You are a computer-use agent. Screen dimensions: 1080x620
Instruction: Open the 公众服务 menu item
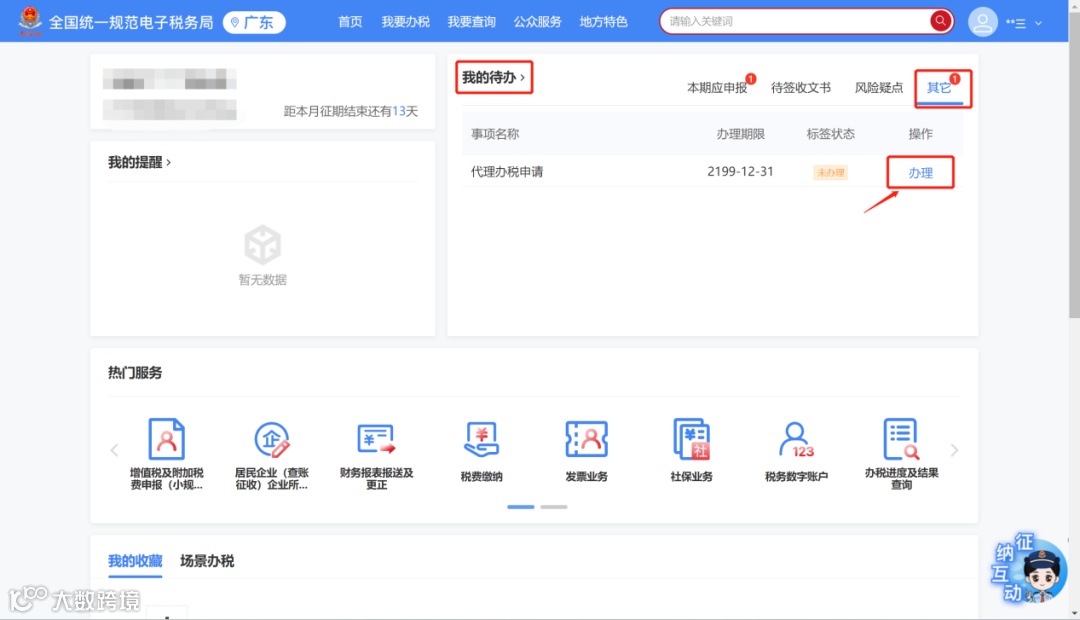point(538,21)
